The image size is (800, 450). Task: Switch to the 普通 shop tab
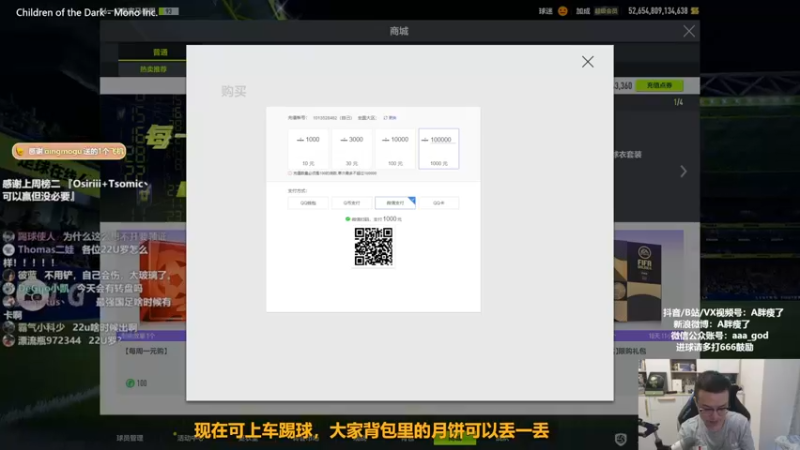[x=160, y=52]
